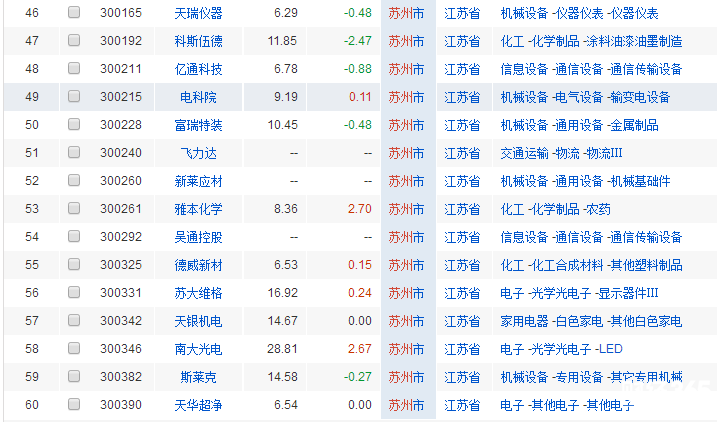Viewport: 717px width, 422px height.
Task: Open stock link 科斯伍德
Action: point(198,41)
